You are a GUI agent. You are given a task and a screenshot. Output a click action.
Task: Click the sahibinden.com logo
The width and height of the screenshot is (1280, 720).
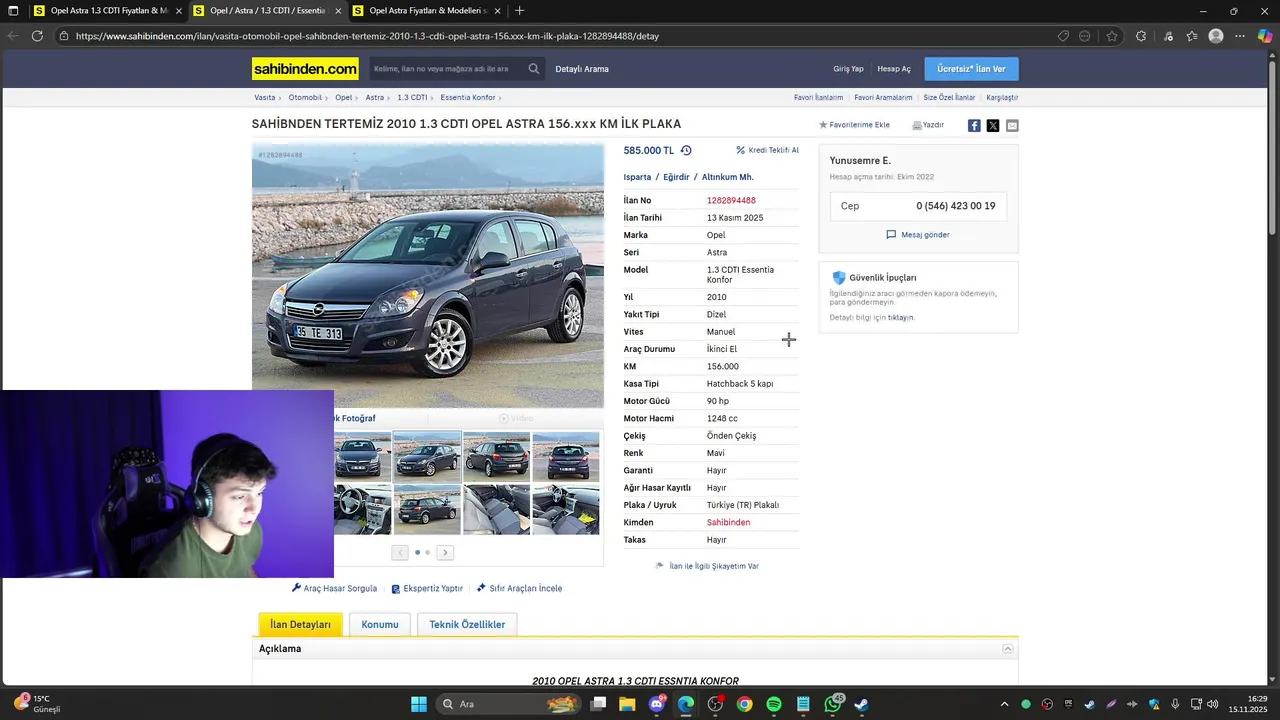click(305, 69)
